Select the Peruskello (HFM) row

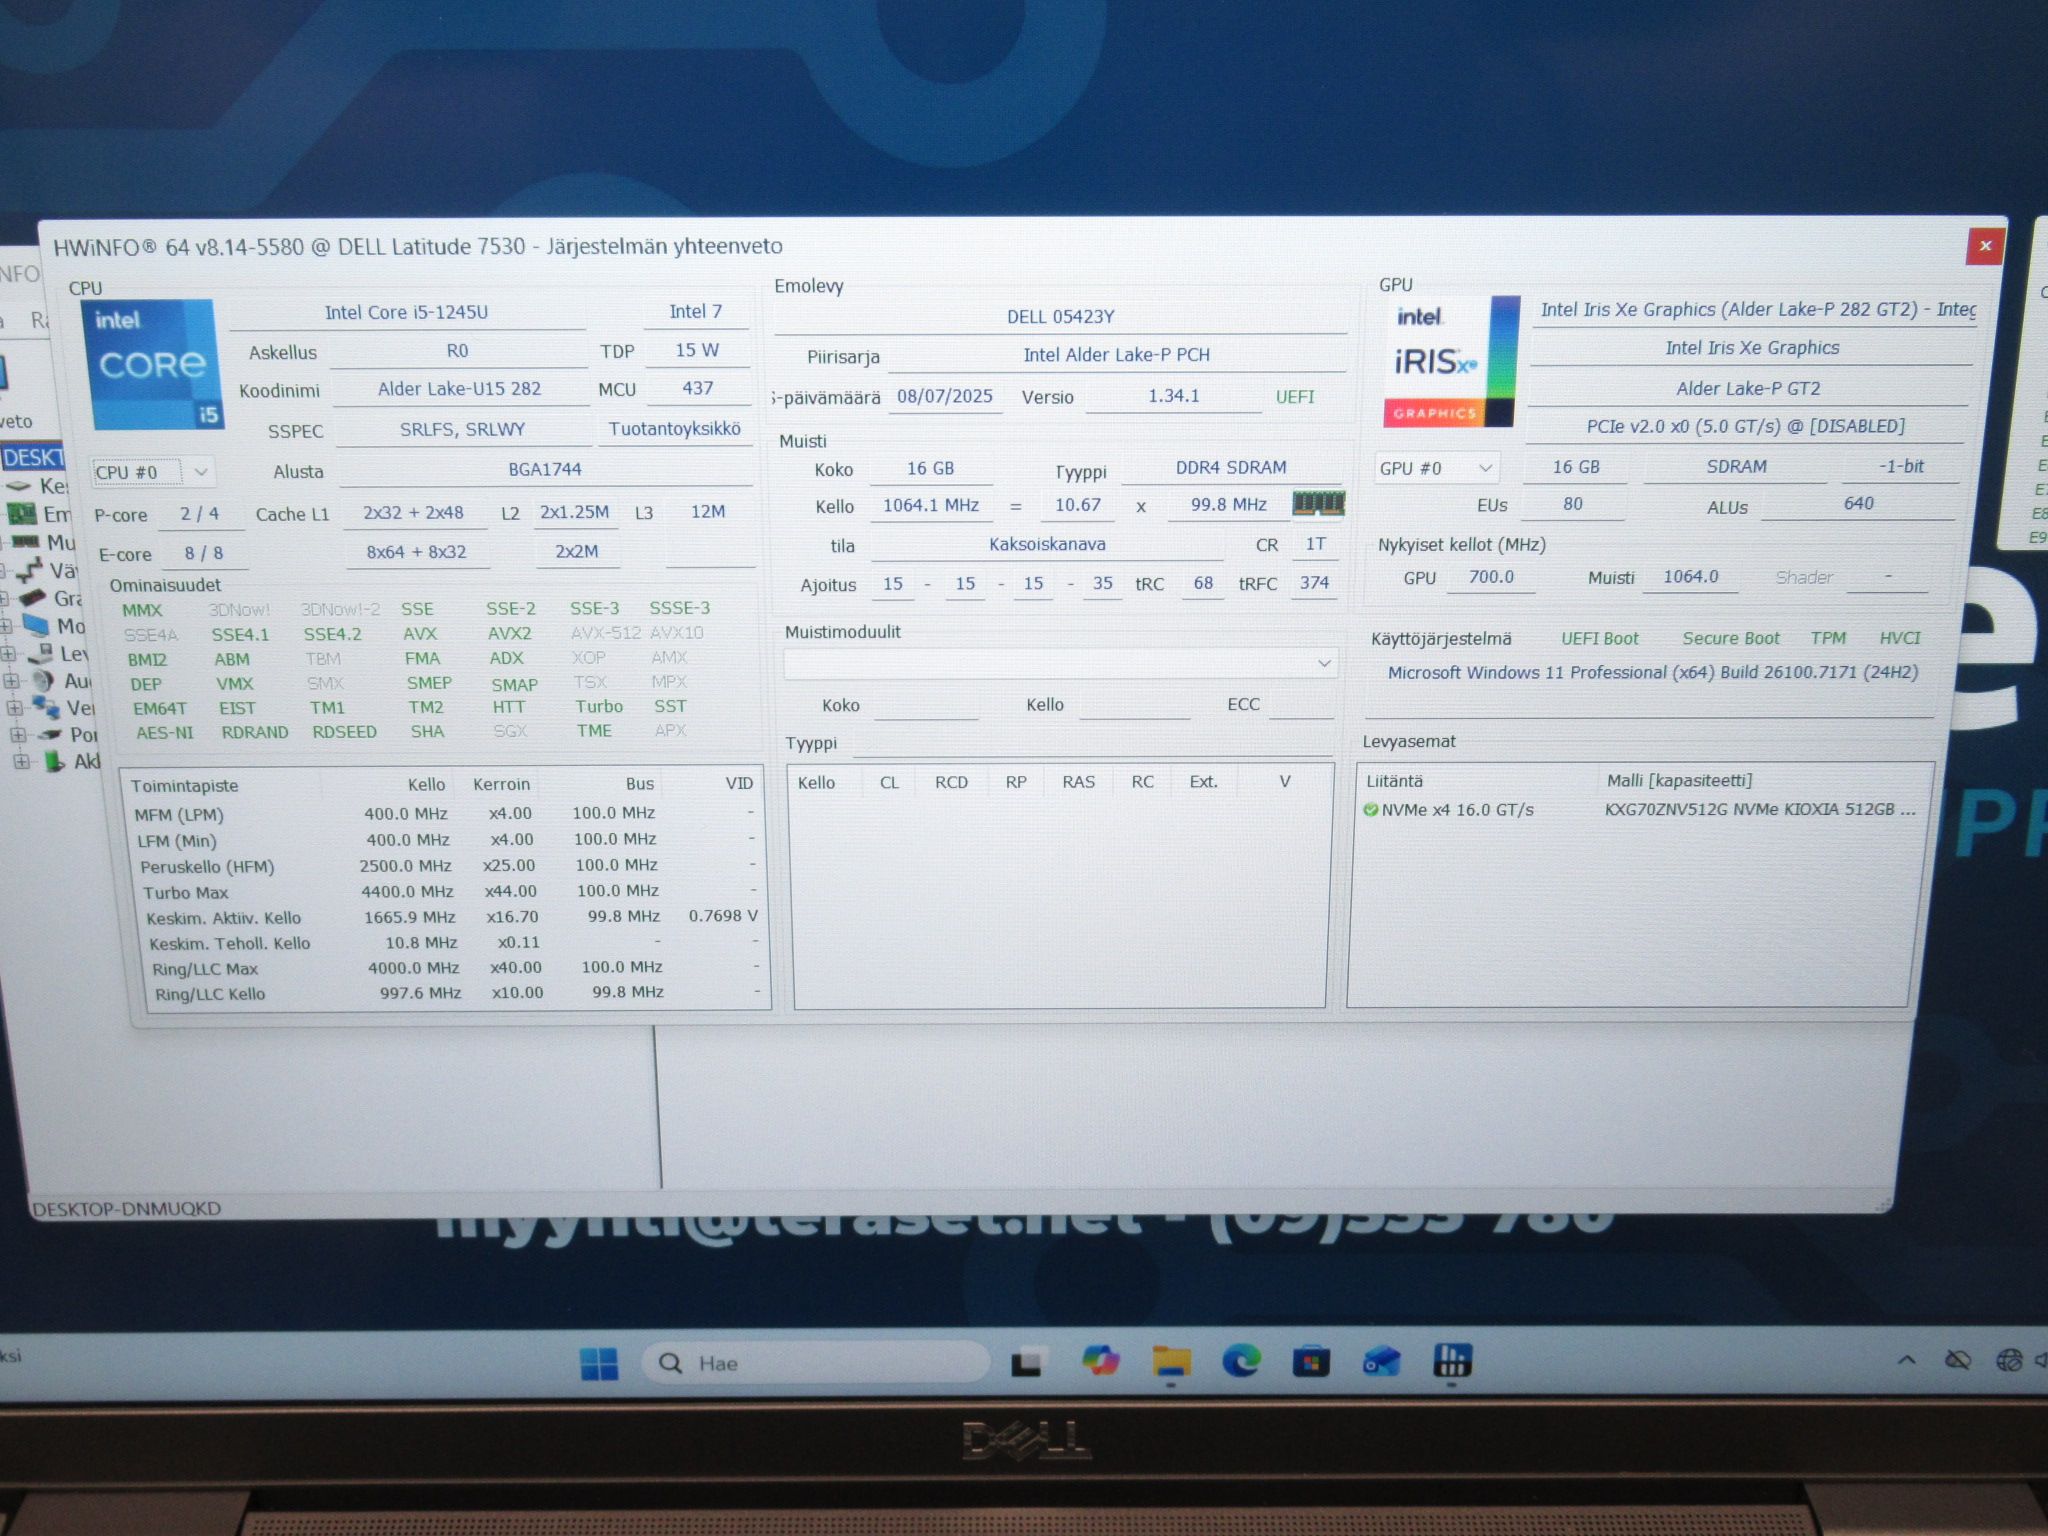[446, 866]
